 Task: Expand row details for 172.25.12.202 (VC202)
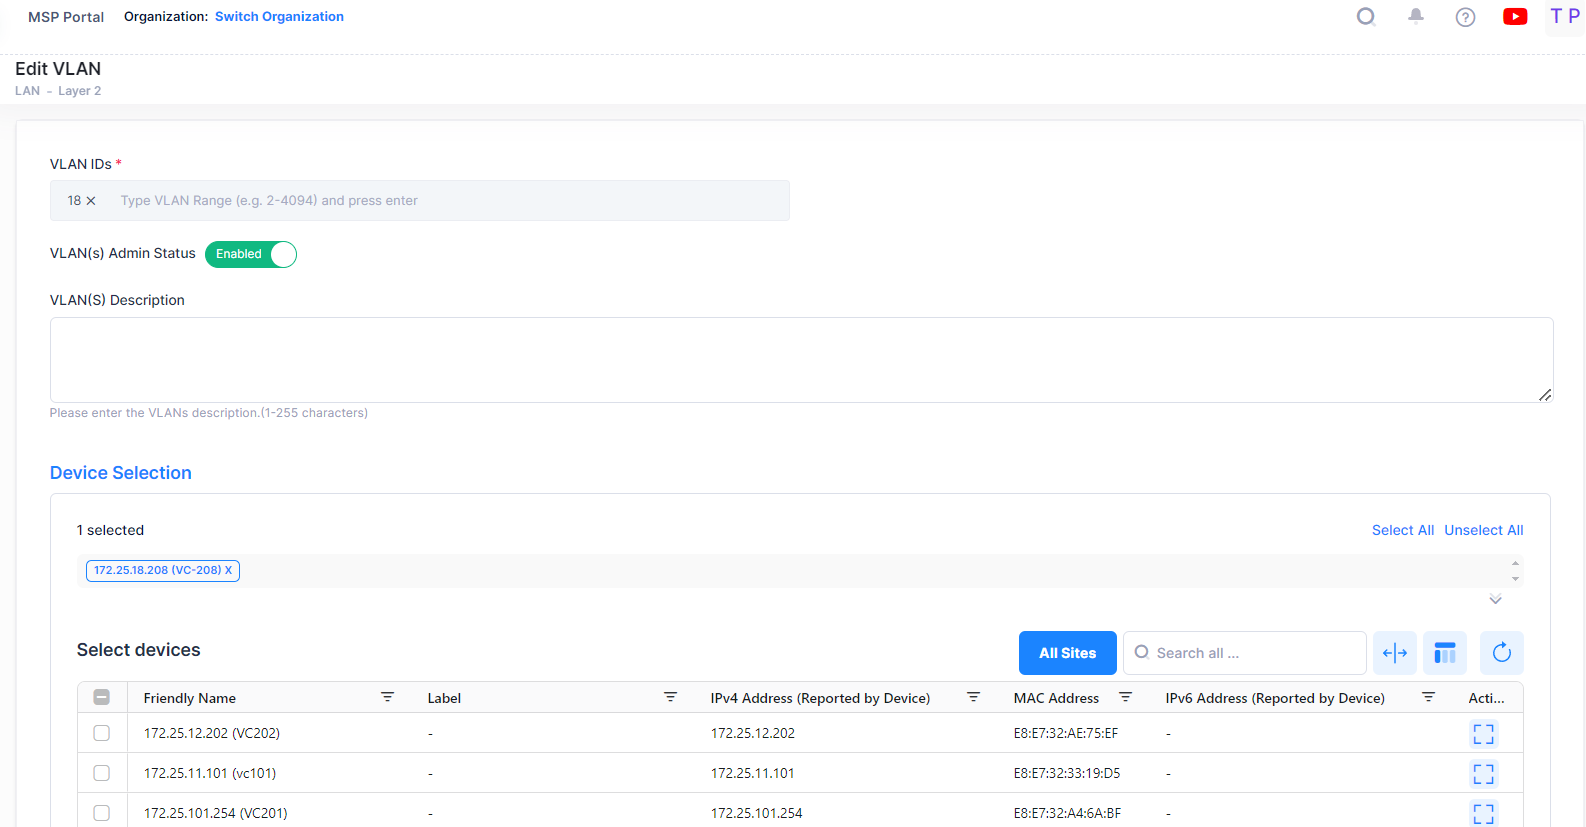tap(1483, 734)
